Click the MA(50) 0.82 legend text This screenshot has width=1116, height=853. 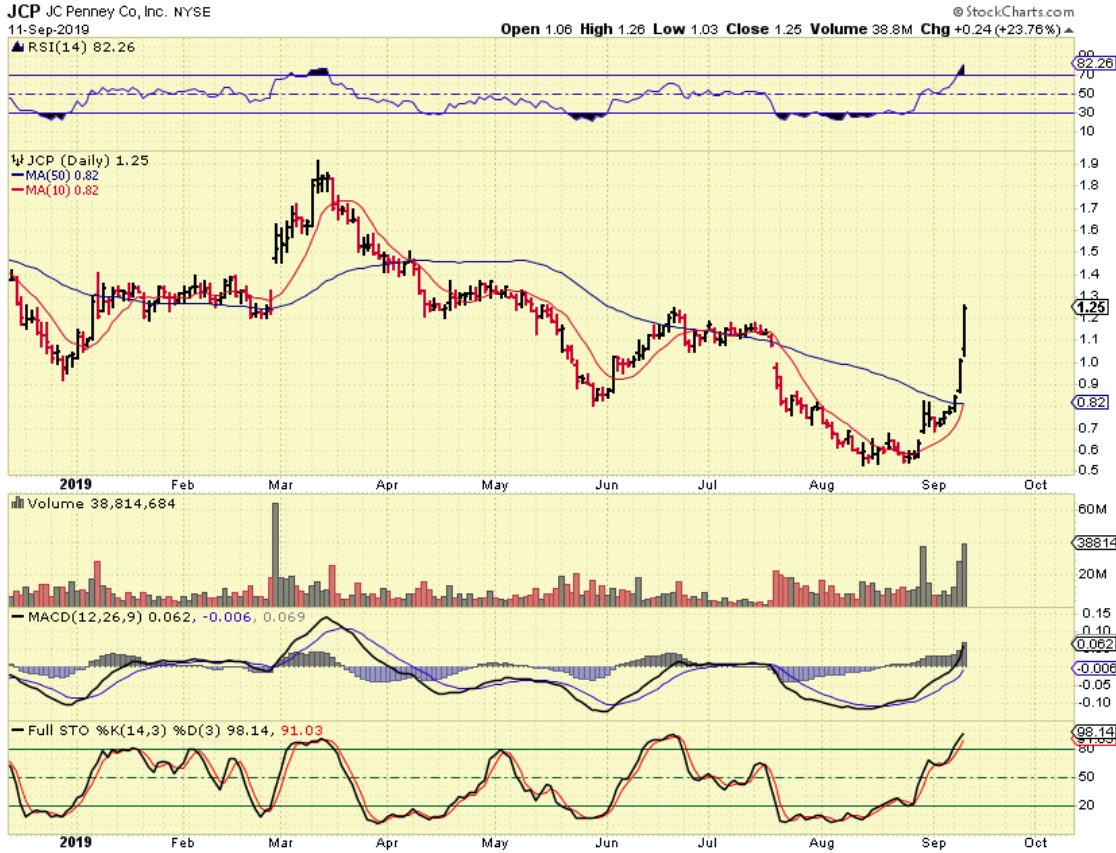coord(62,175)
